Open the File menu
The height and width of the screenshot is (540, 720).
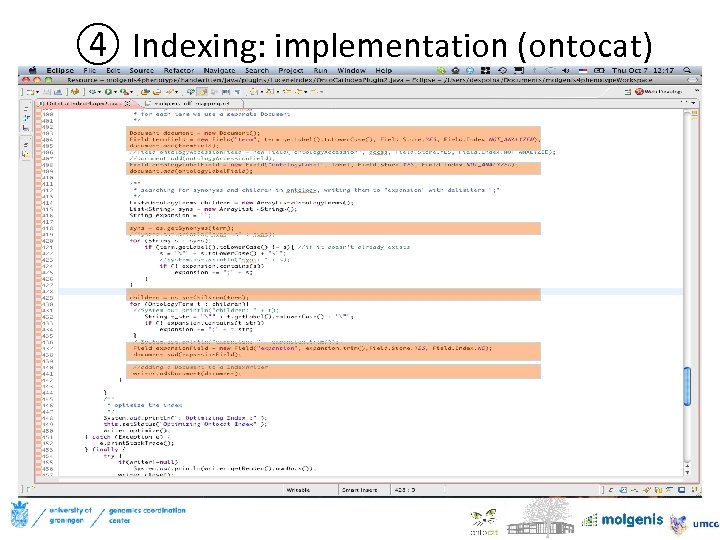point(90,70)
